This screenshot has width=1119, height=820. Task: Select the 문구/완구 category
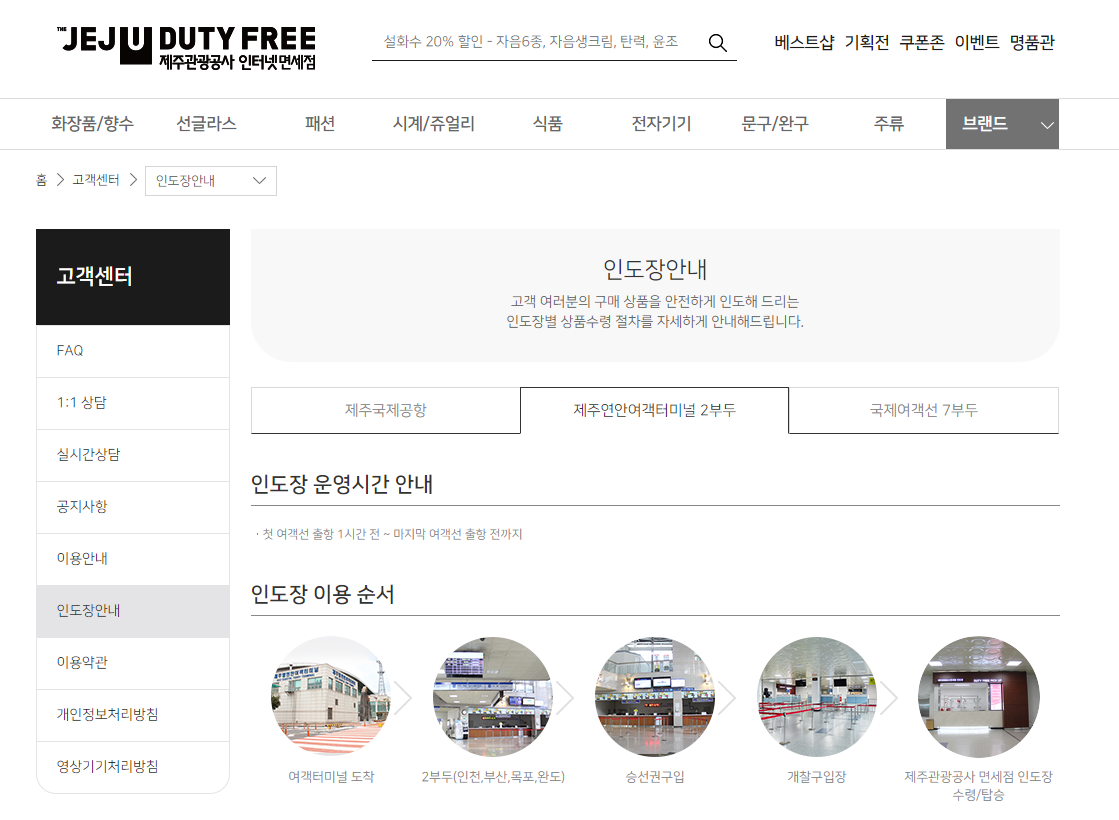click(775, 123)
